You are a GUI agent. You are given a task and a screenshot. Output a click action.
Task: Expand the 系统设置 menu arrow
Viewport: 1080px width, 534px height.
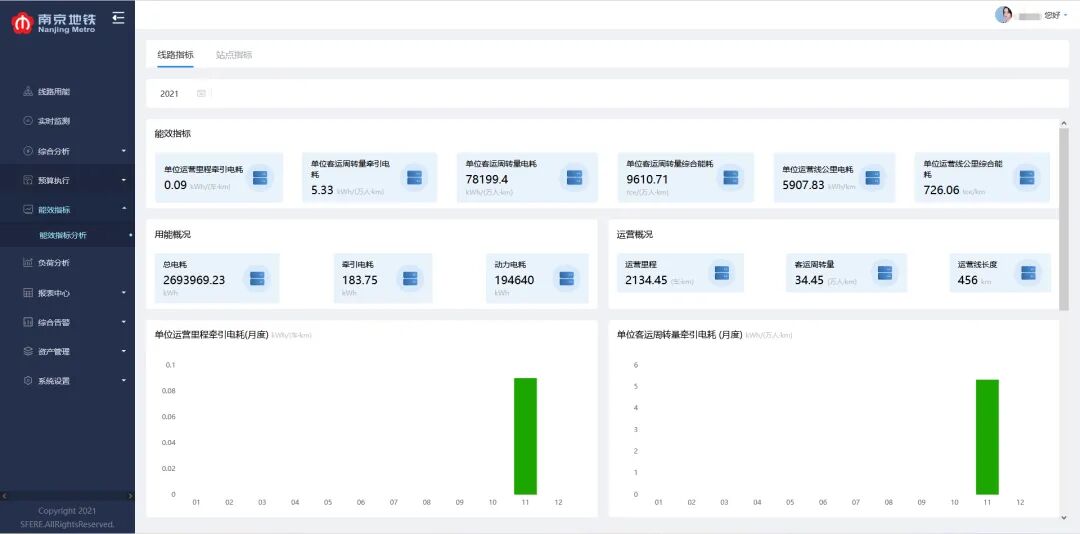124,380
